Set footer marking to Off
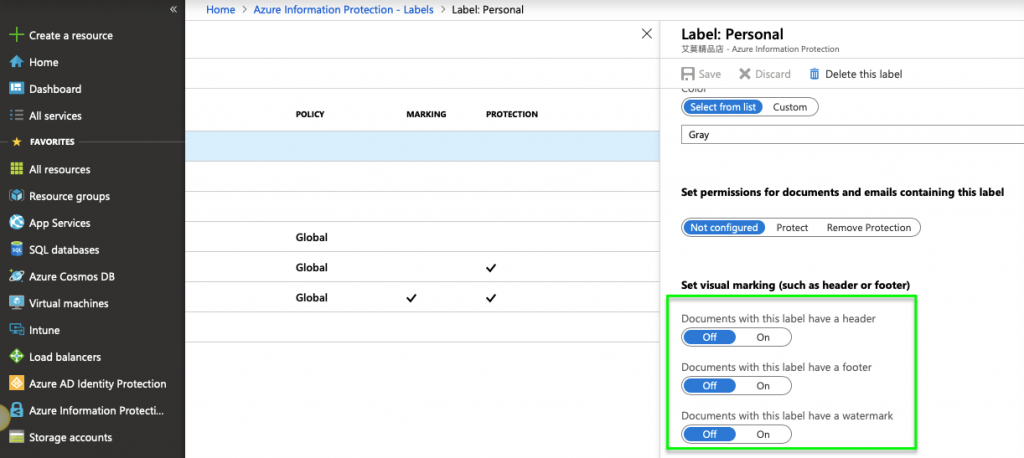 709,385
